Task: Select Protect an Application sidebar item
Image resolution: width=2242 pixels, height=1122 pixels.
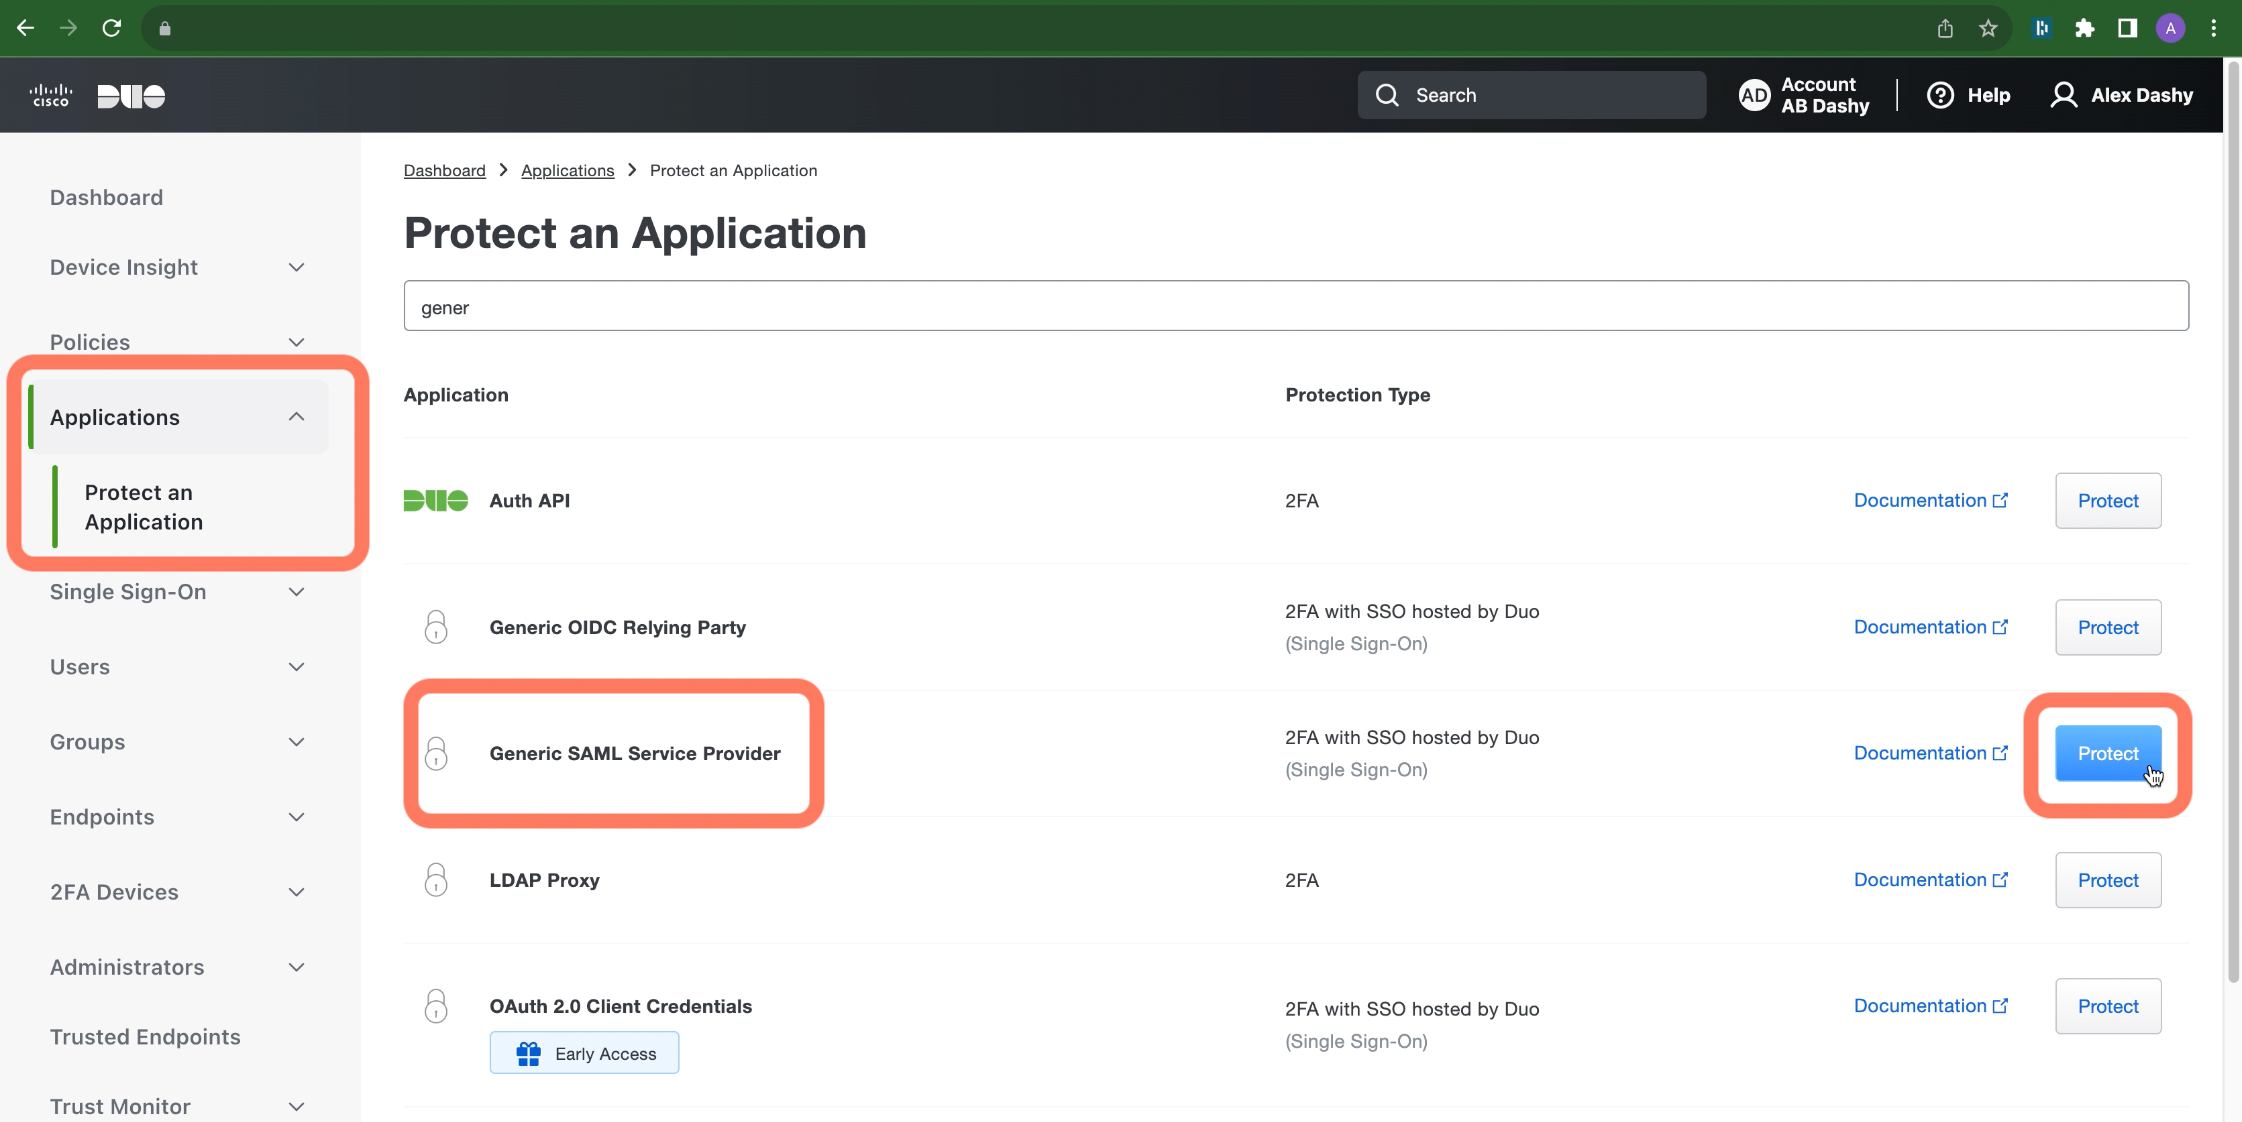Action: [144, 507]
